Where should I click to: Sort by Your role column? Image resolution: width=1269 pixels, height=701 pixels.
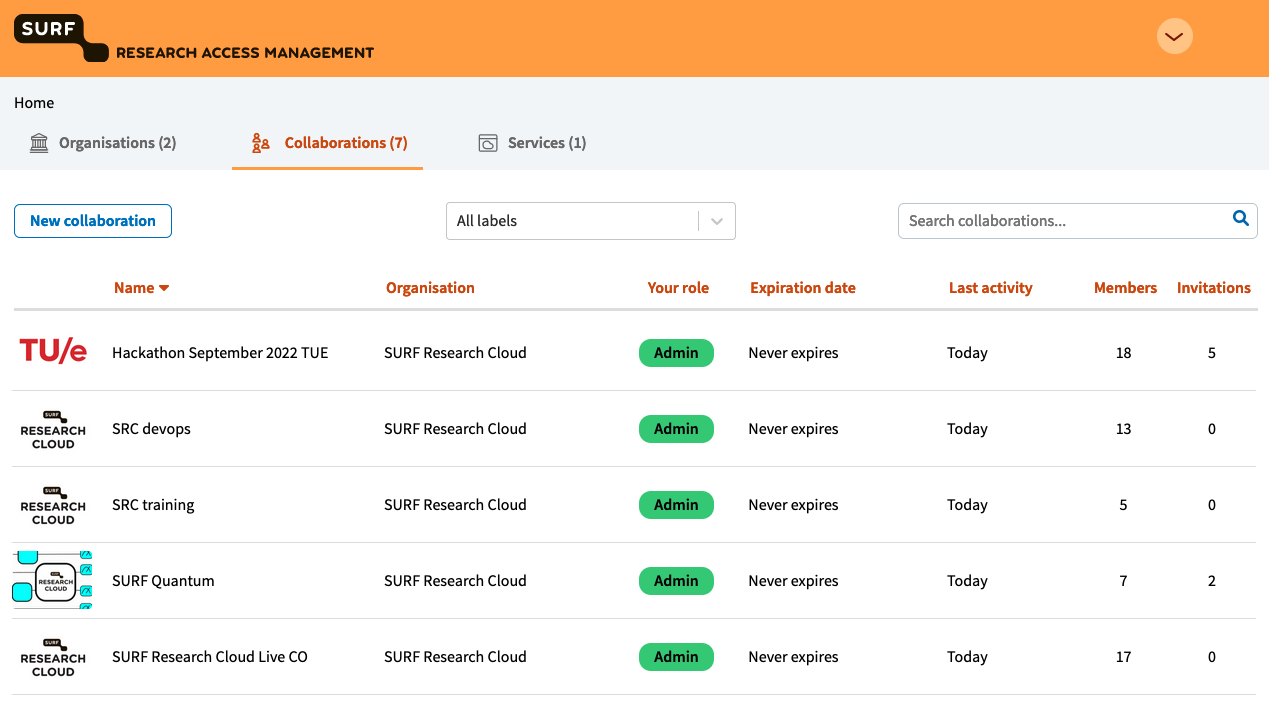click(x=678, y=288)
